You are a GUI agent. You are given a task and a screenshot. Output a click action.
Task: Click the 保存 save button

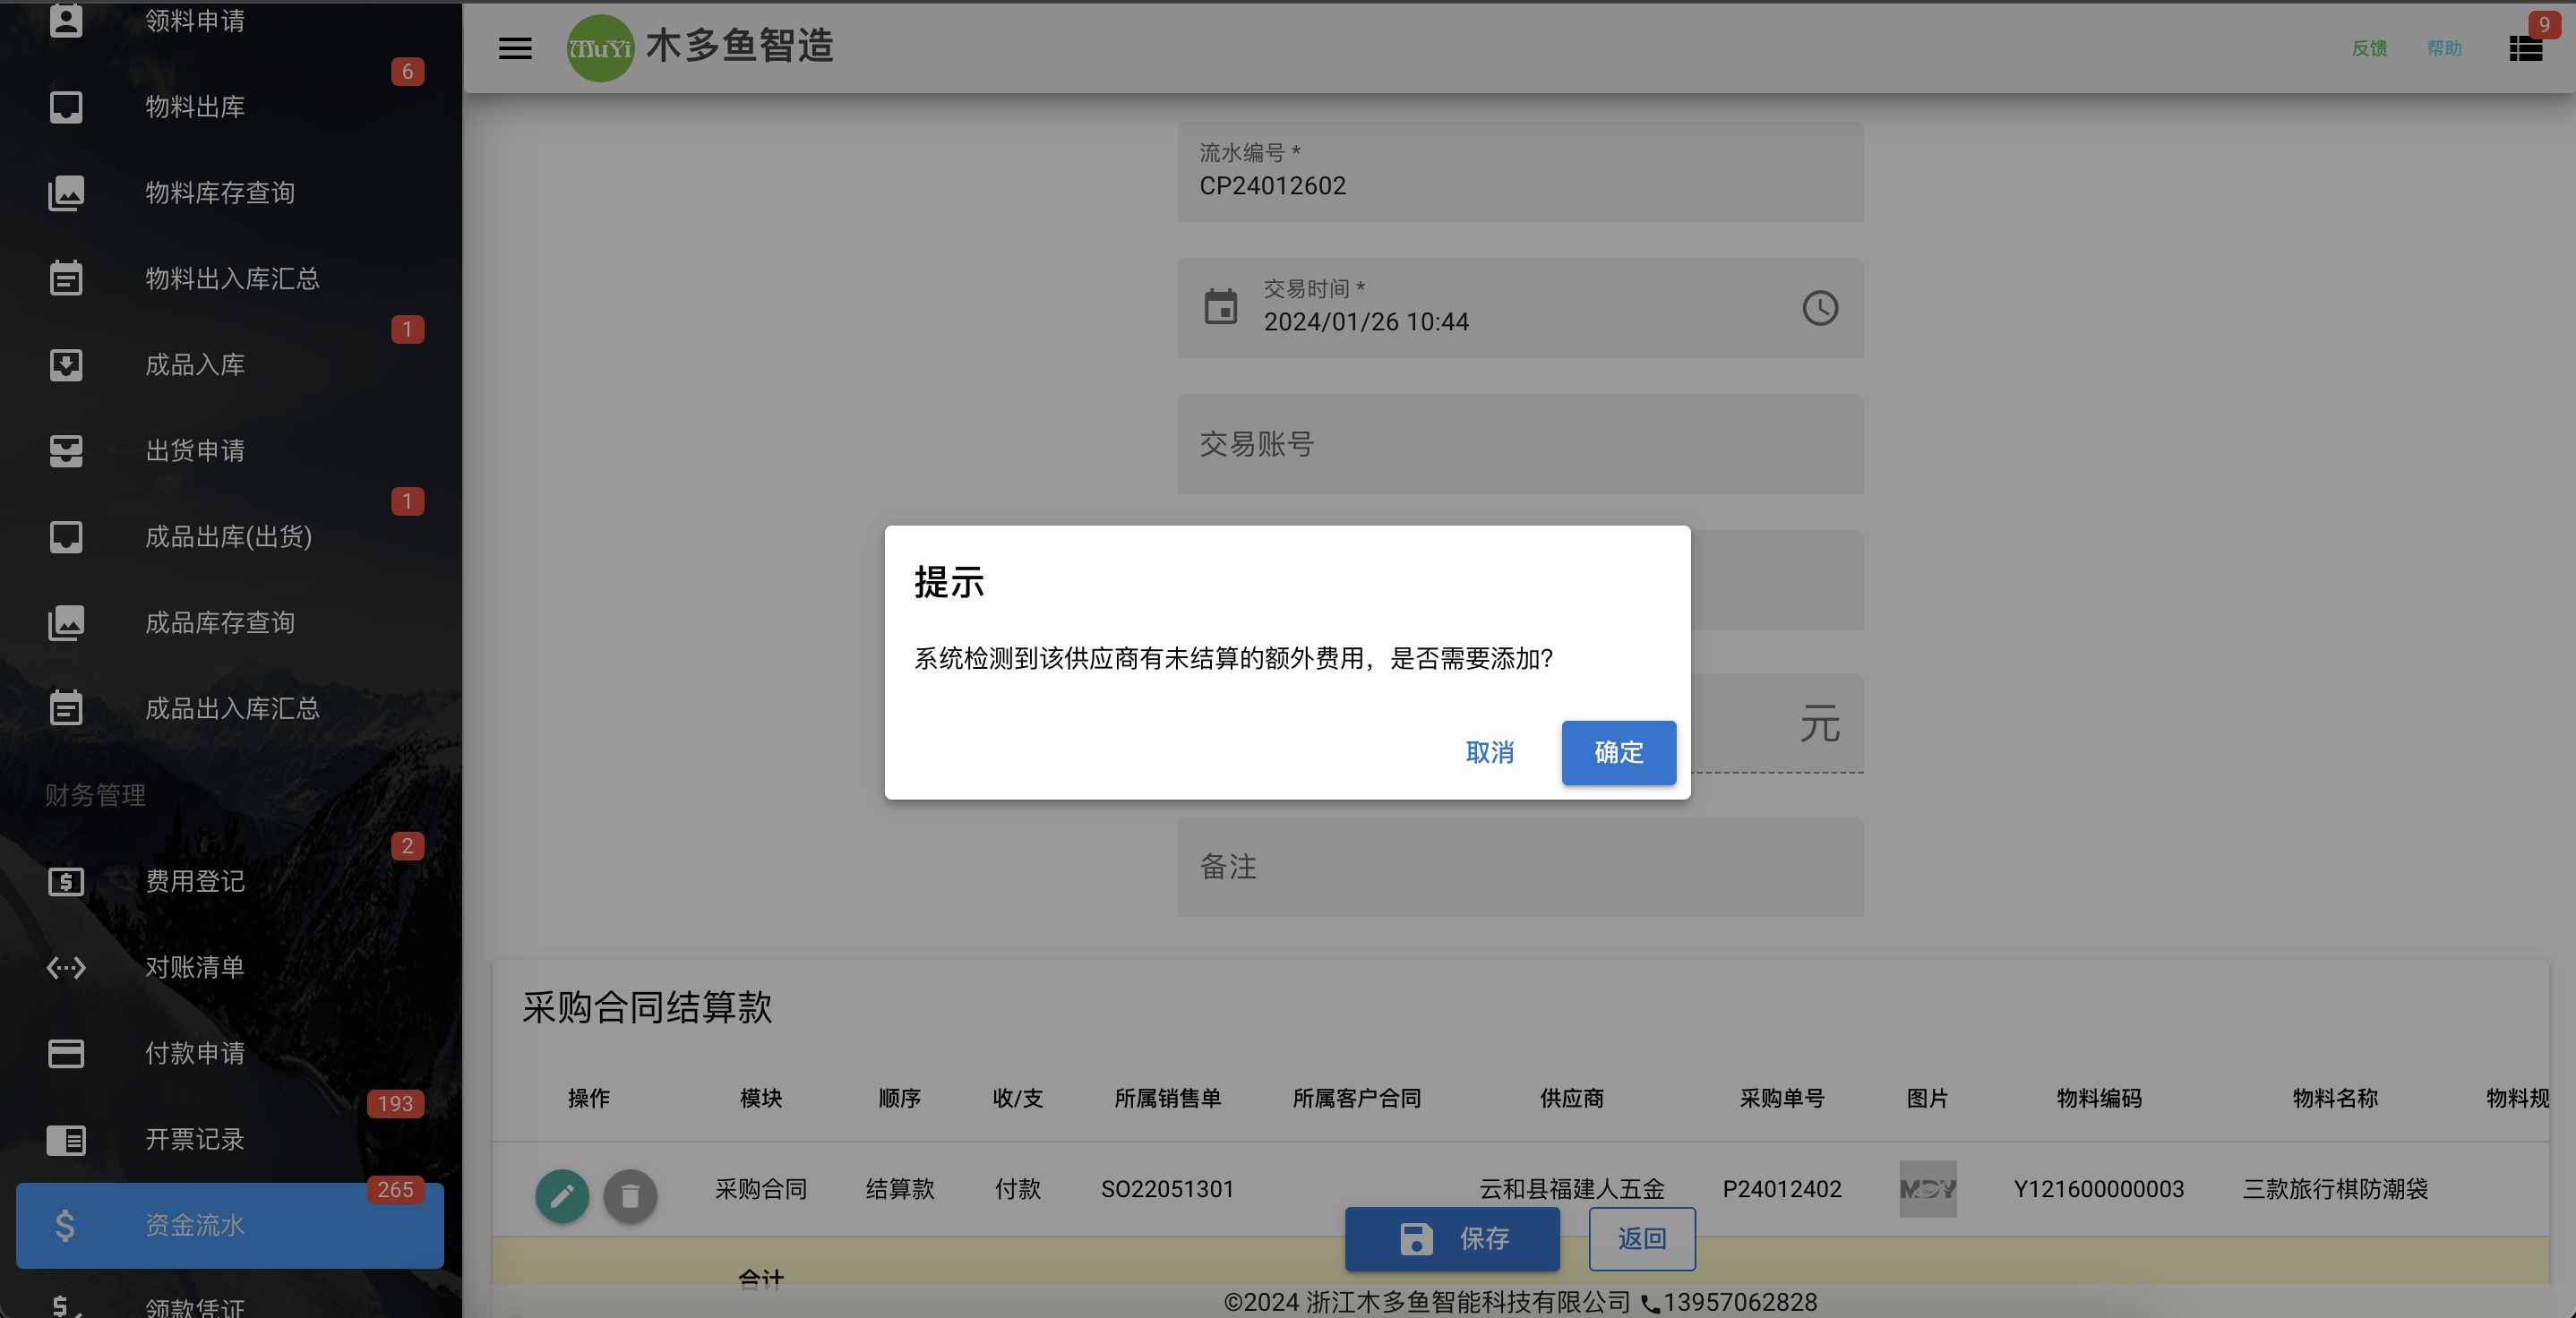[x=1452, y=1238]
